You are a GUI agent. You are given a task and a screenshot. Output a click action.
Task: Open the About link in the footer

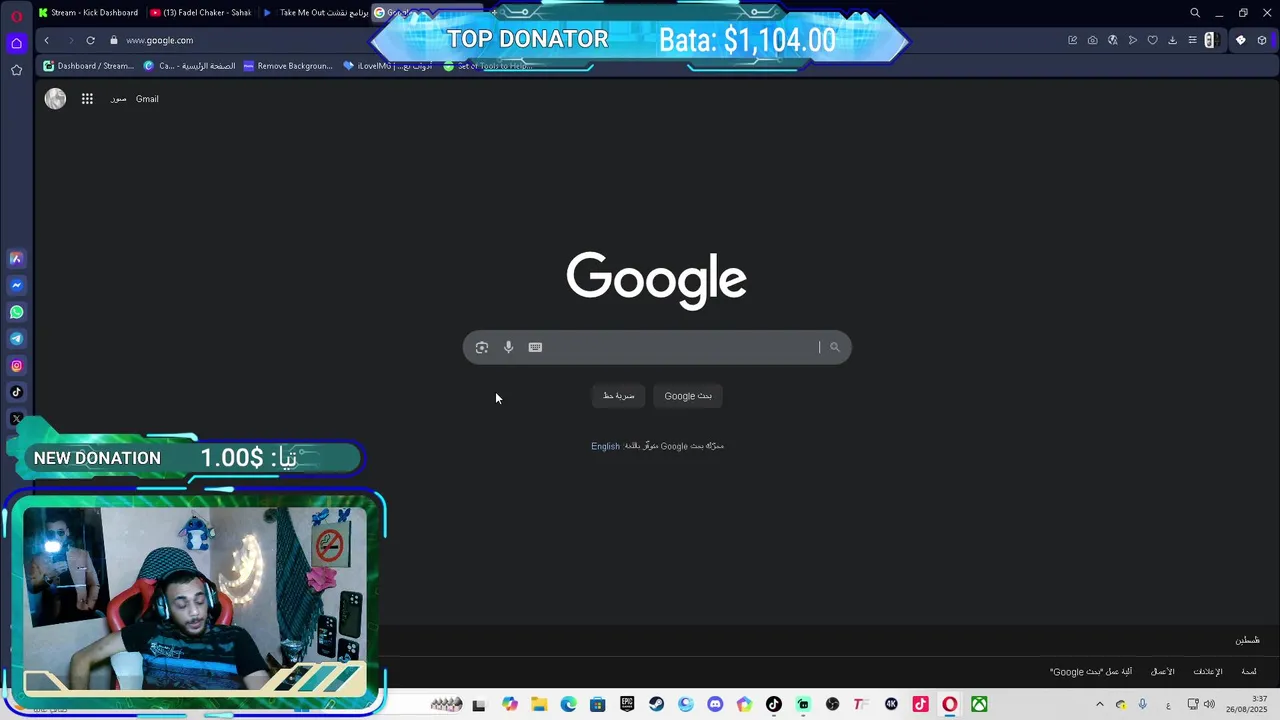(x=1249, y=672)
